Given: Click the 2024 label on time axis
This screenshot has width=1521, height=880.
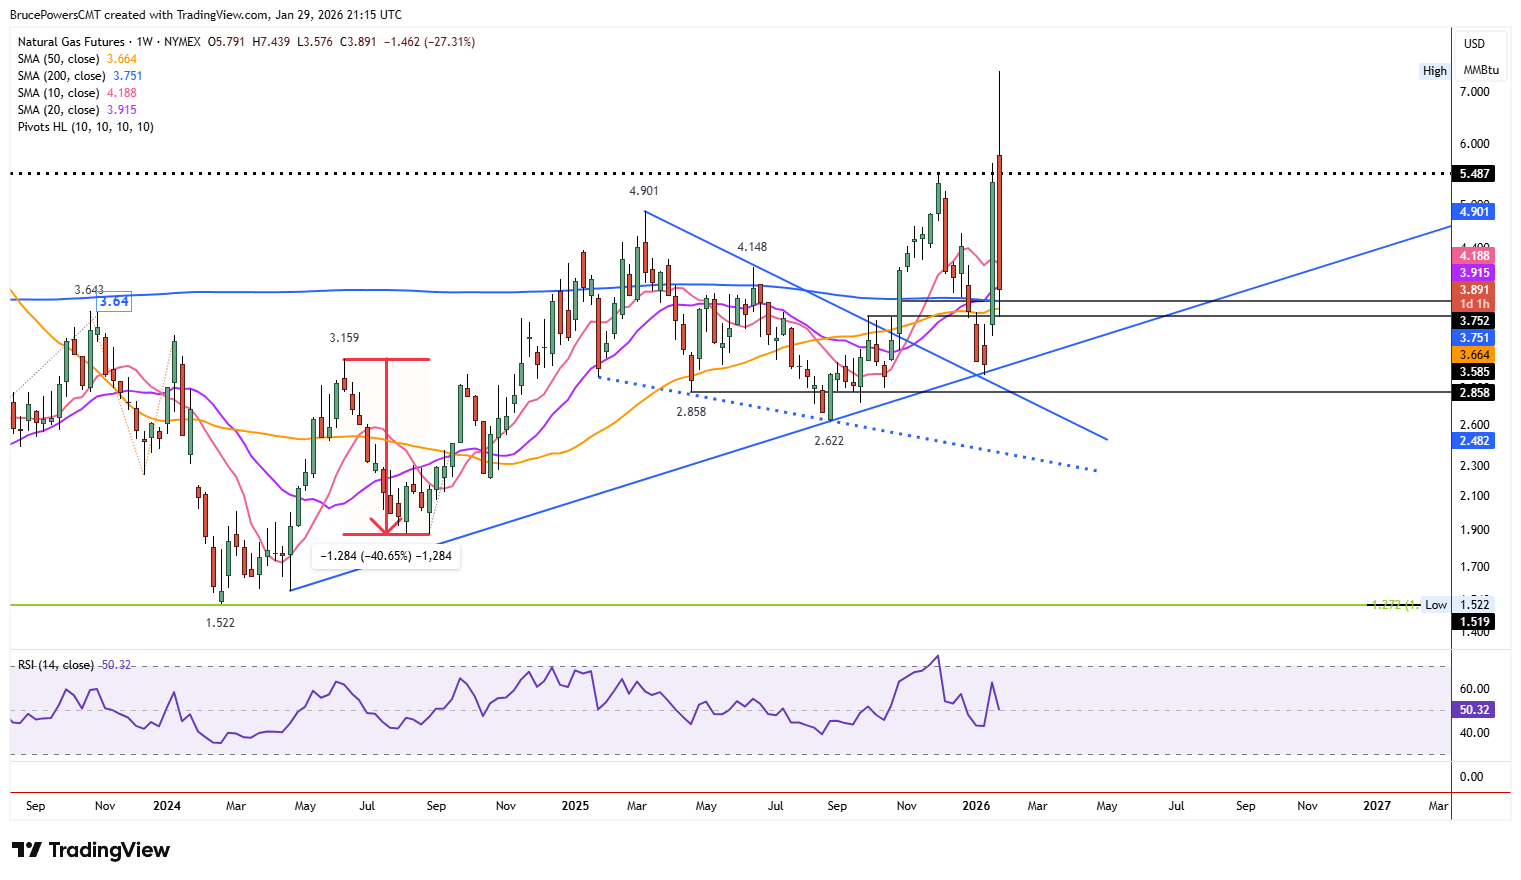Looking at the screenshot, I should (x=167, y=806).
